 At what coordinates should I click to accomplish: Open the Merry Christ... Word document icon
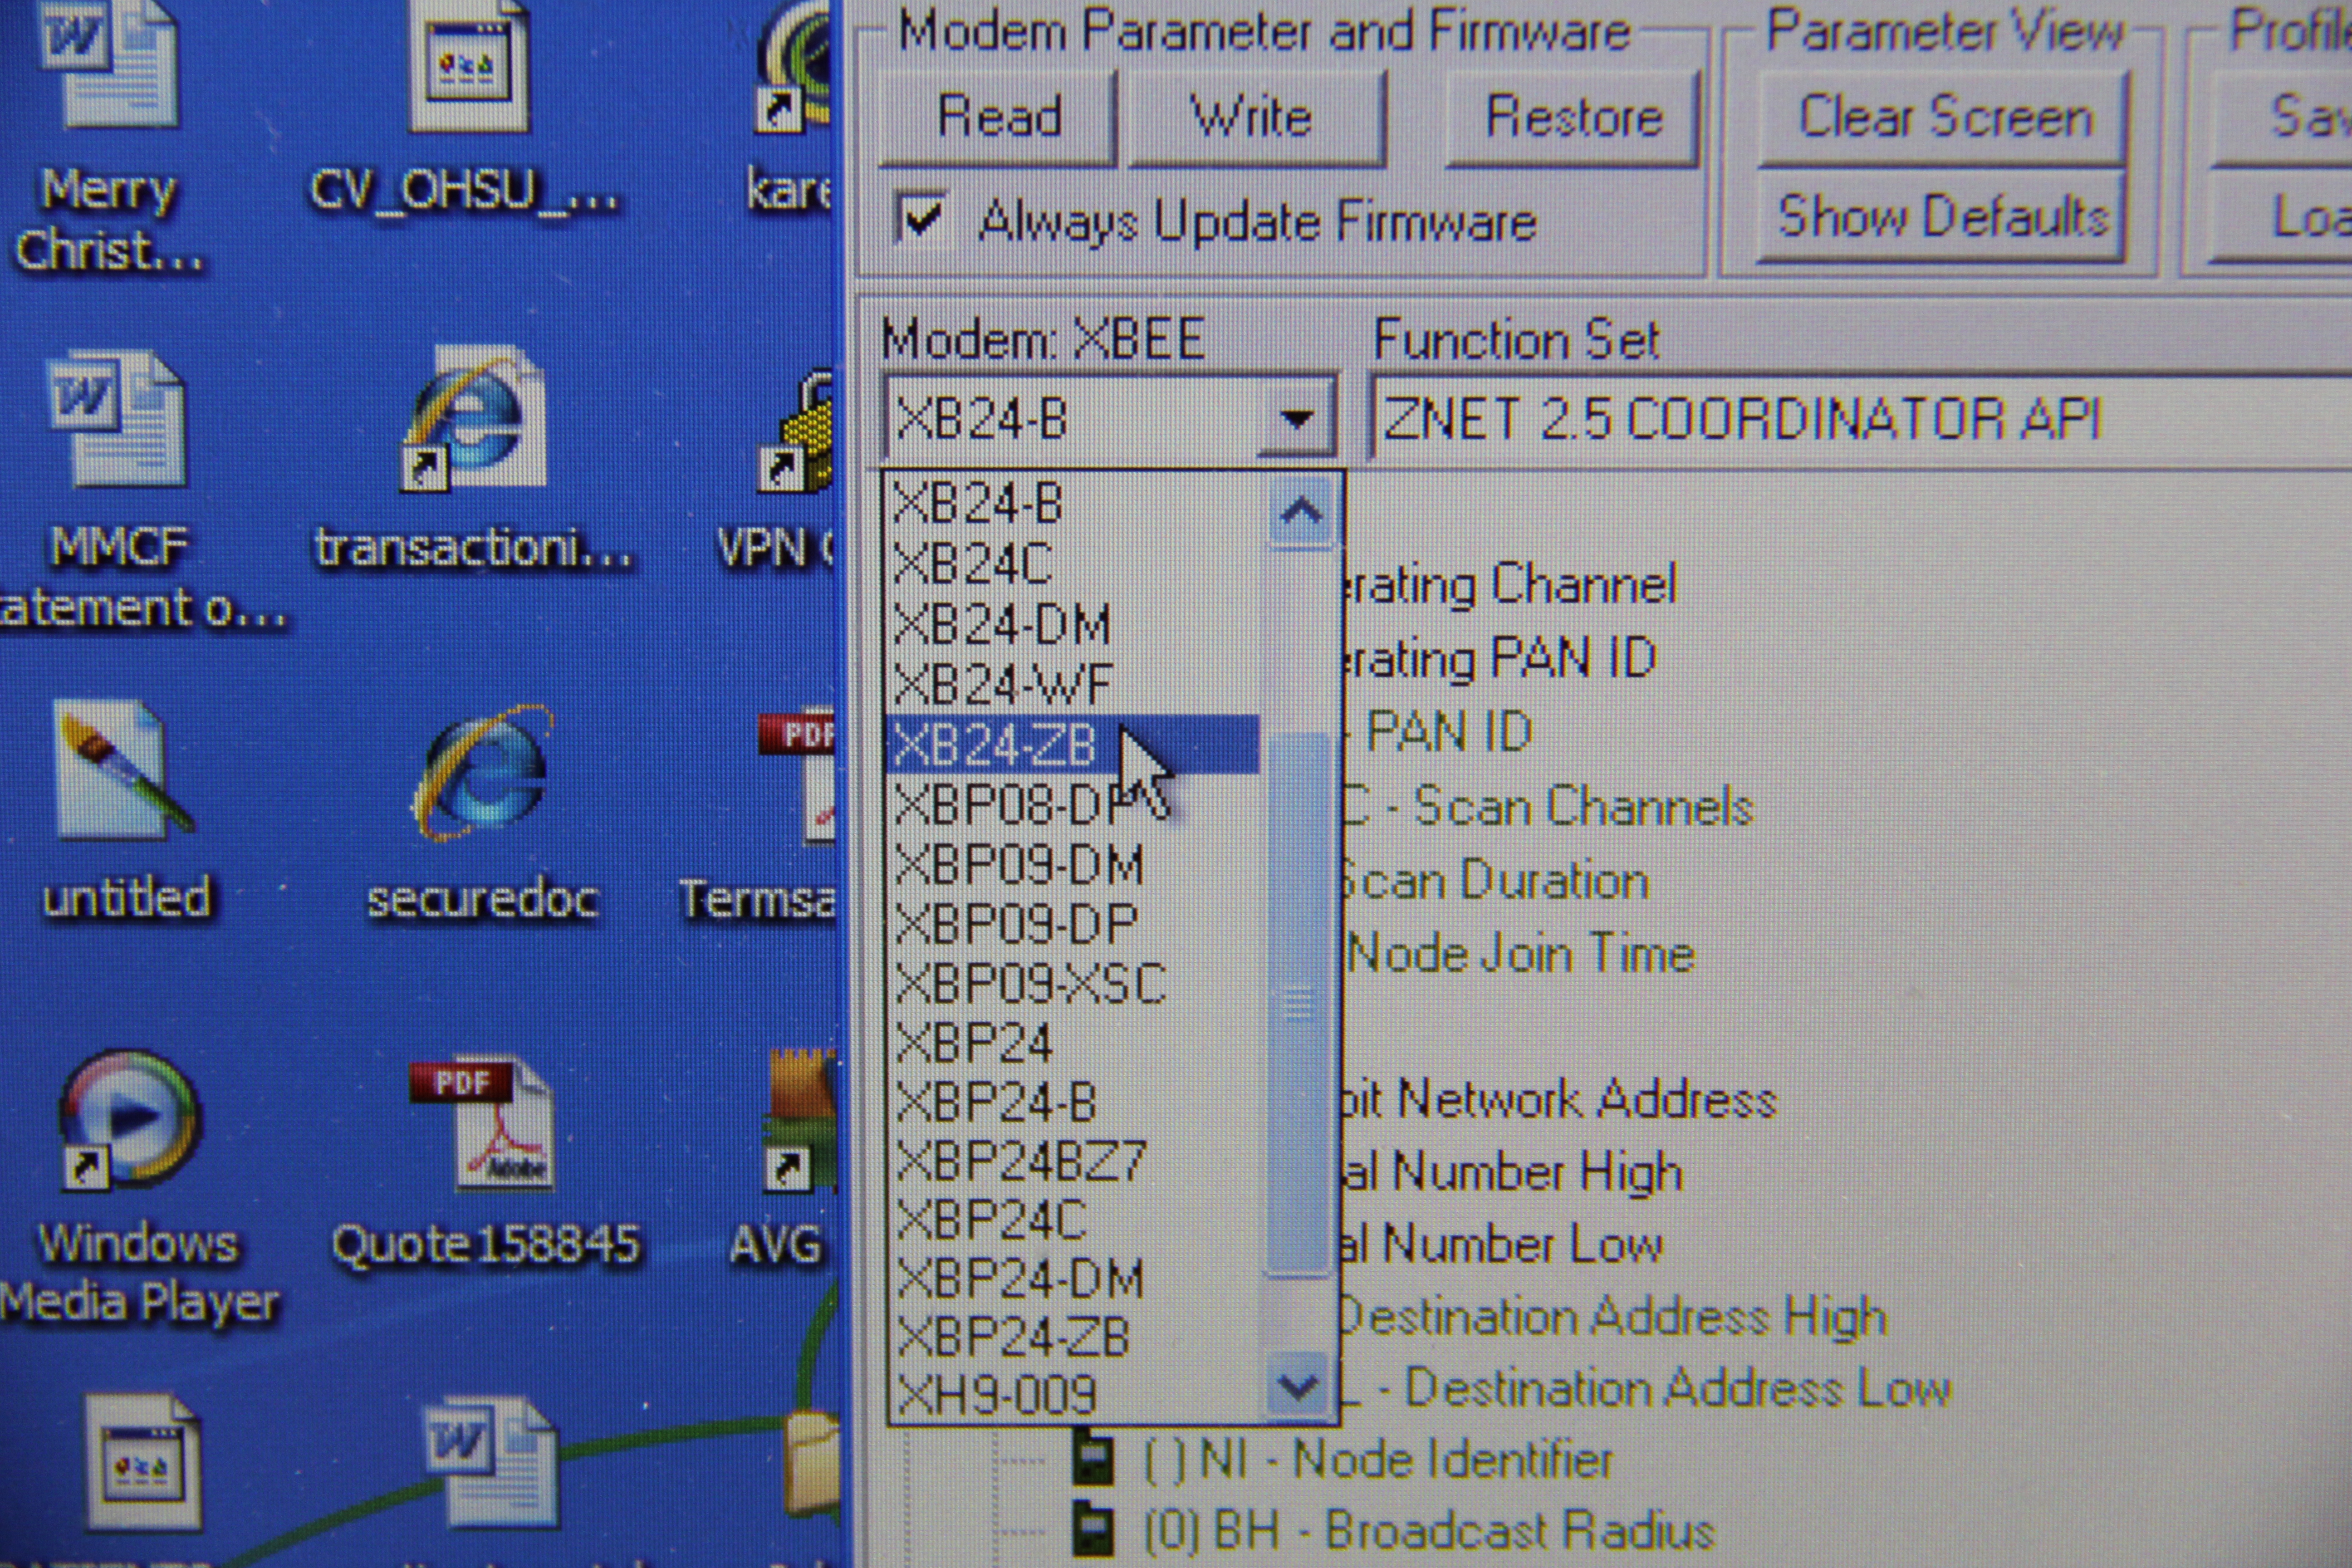click(110, 65)
